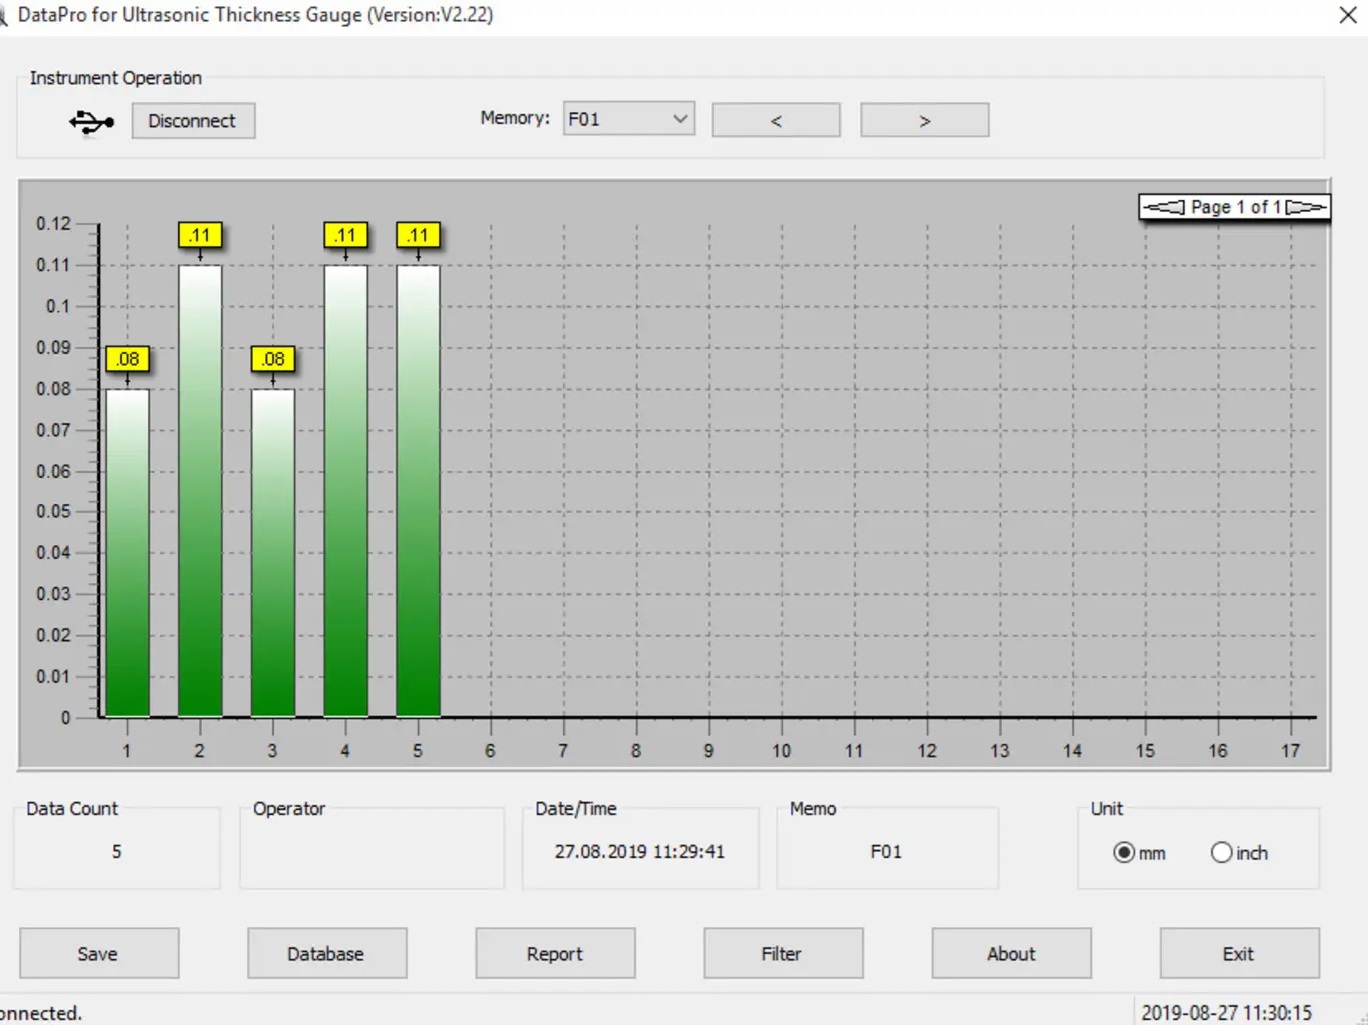Click the green bar for reading 5
Viewport: 1368px width, 1025px height.
pos(418,491)
